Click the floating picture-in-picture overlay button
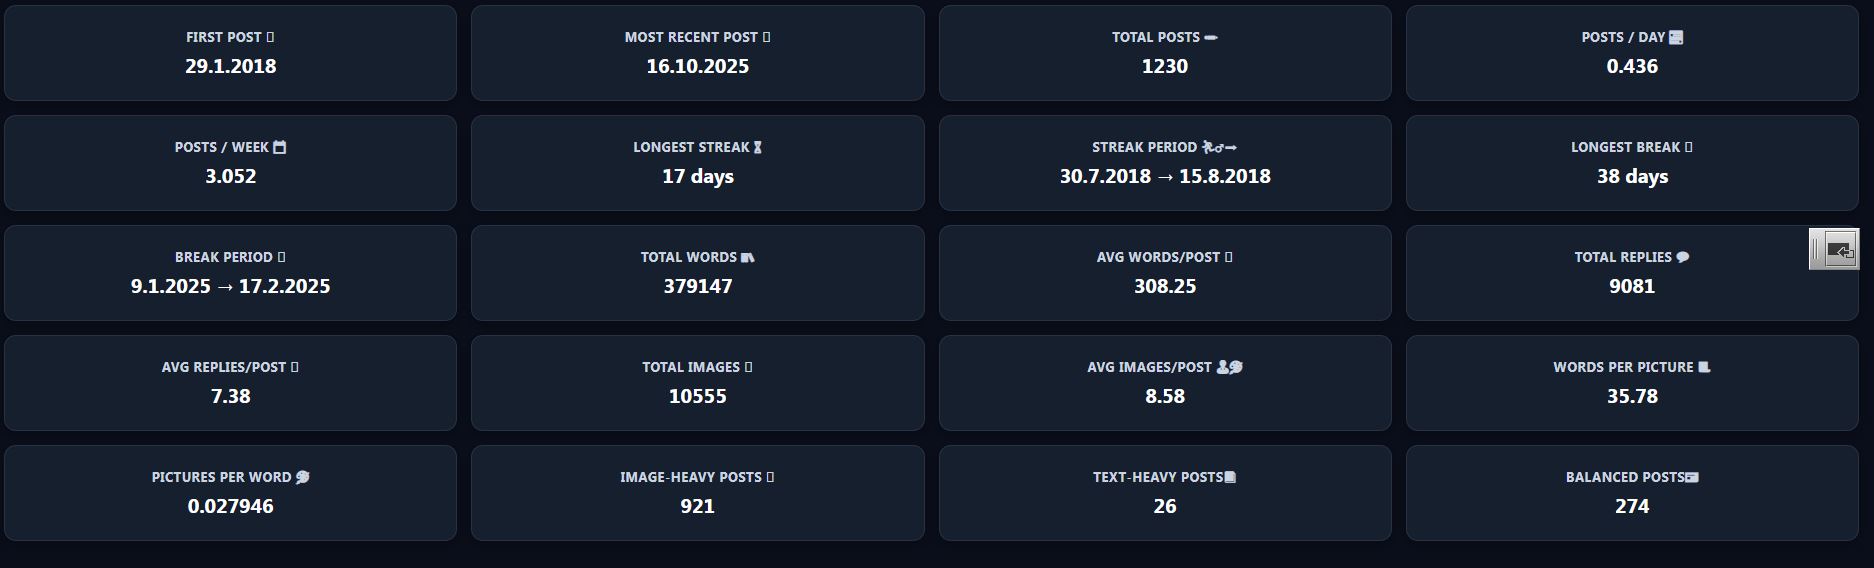The image size is (1874, 568). (x=1840, y=250)
